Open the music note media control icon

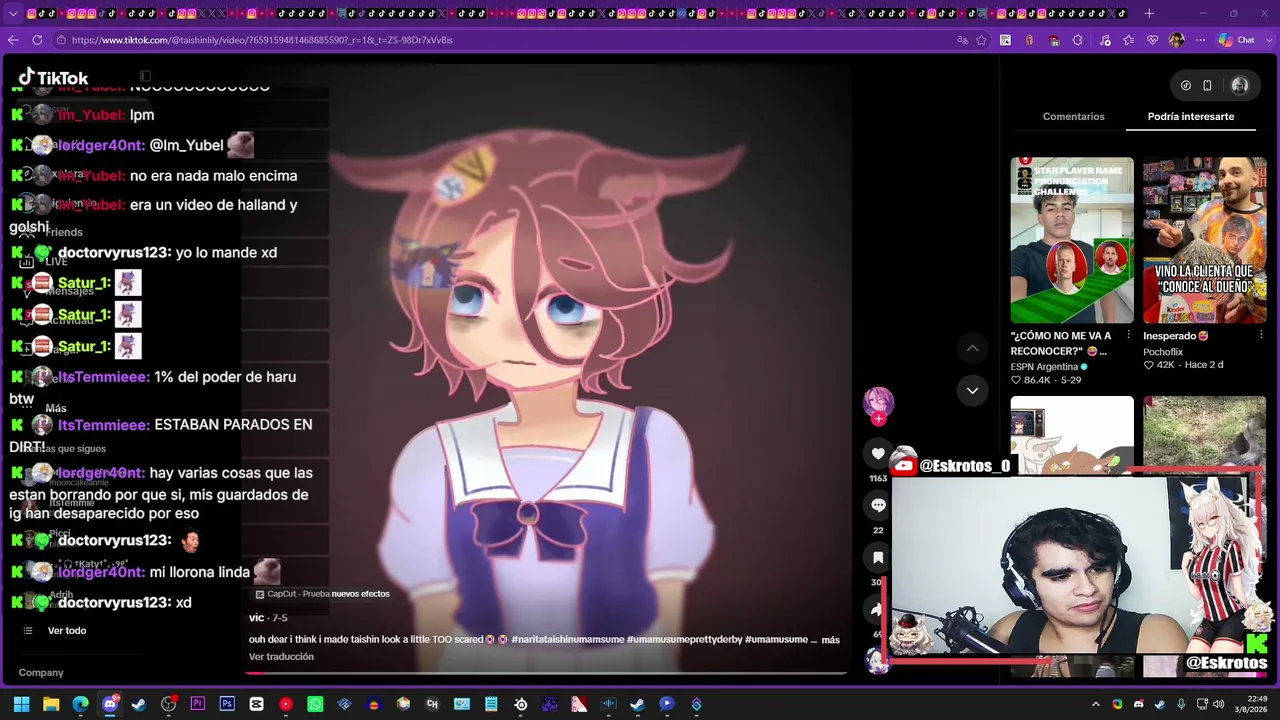pos(1103,40)
